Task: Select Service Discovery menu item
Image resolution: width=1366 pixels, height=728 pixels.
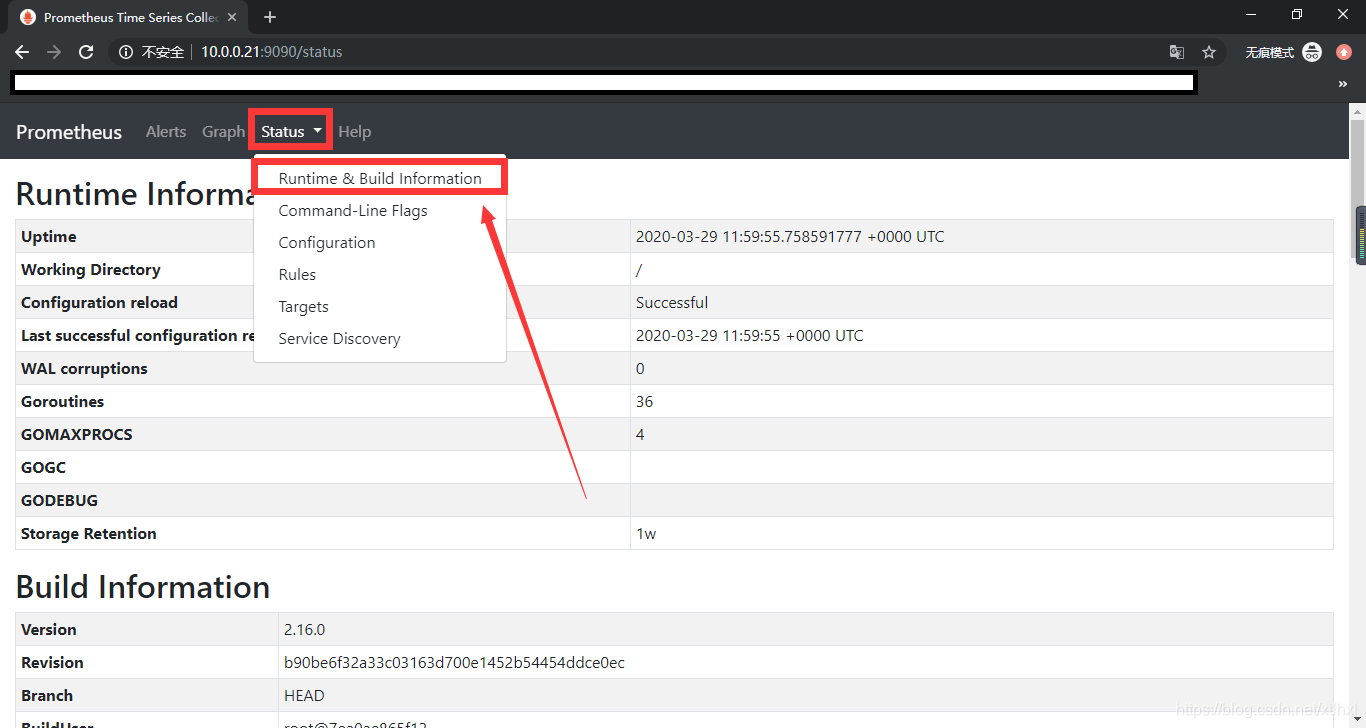Action: (380, 338)
